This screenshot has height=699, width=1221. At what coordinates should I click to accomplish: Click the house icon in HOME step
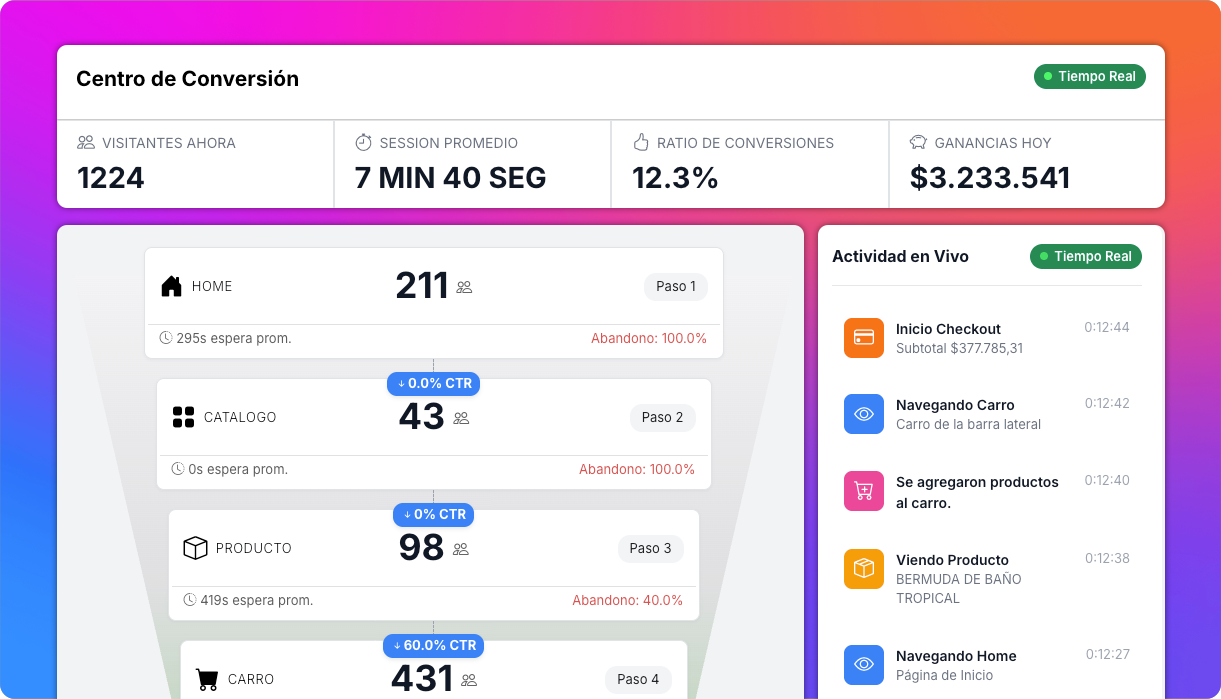click(172, 286)
